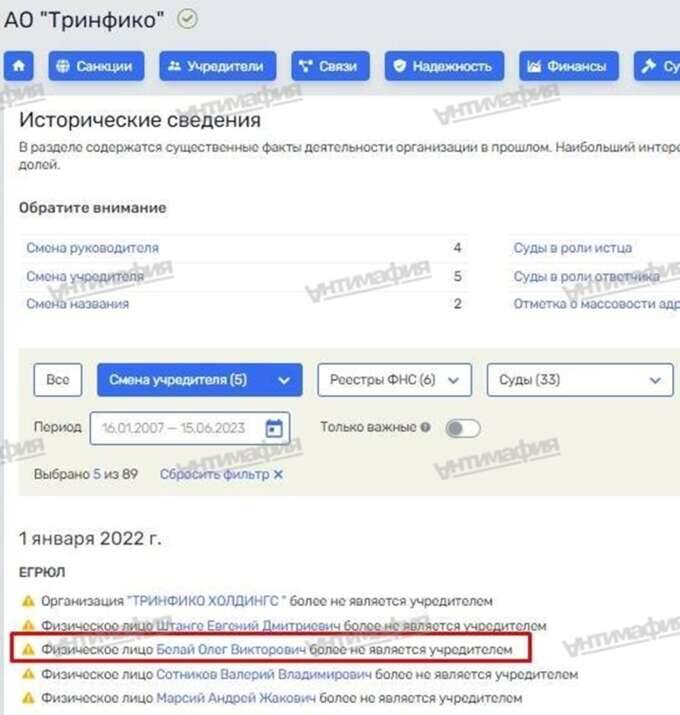Open the Реестры ФНС (6) dropdown
680x715 pixels.
(395, 380)
